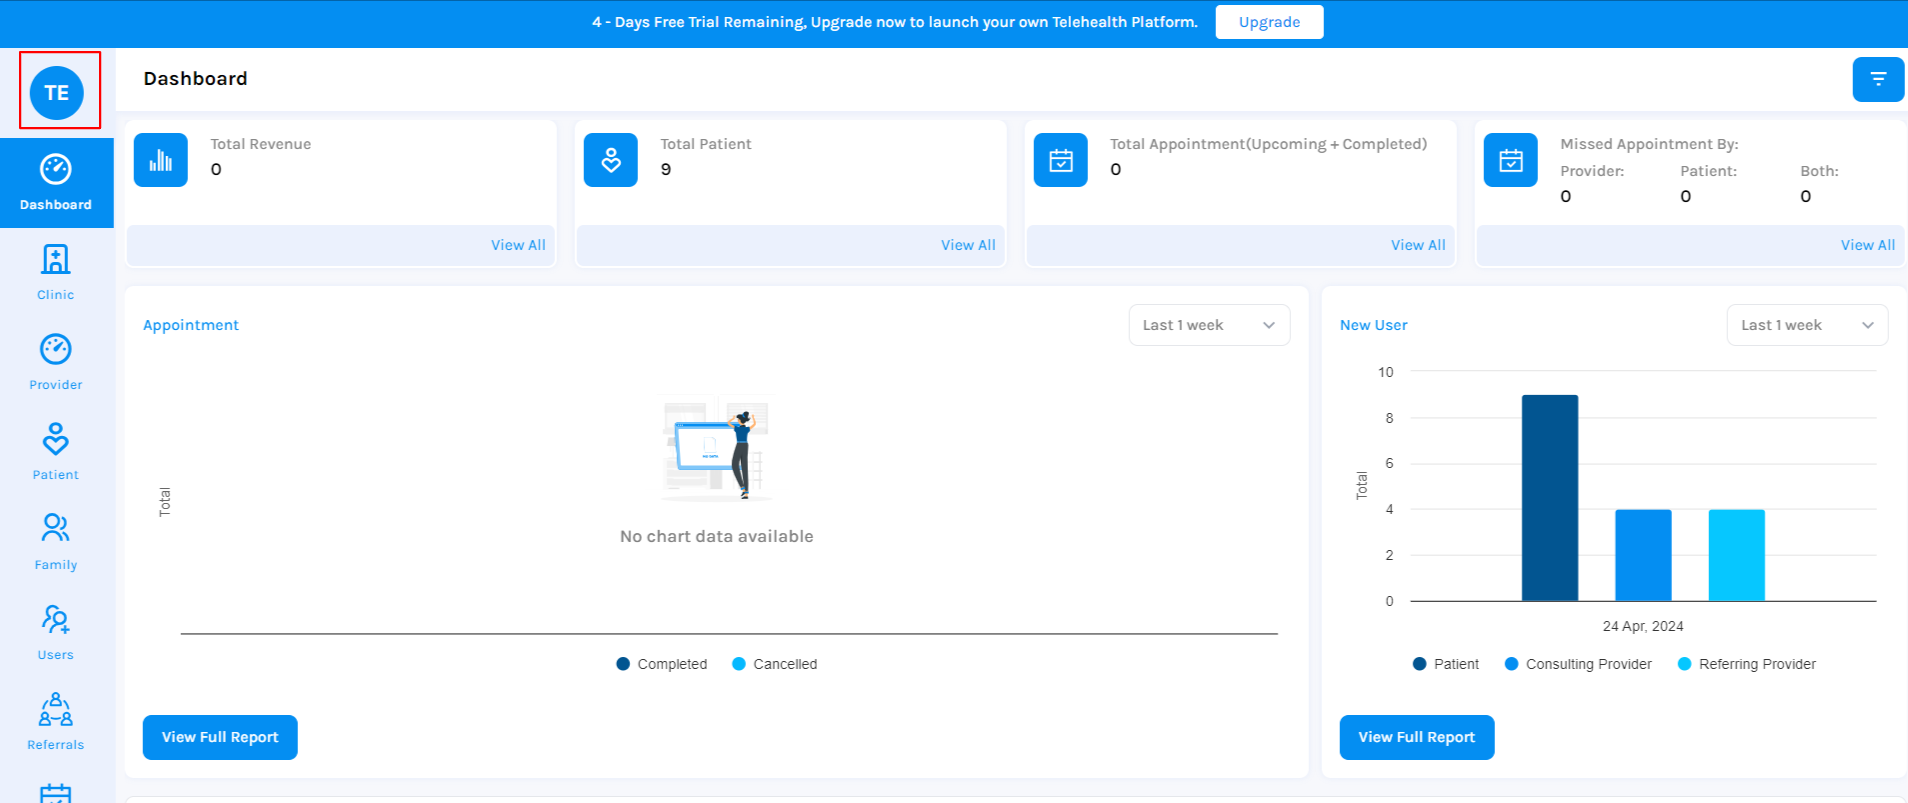The image size is (1908, 803).
Task: Click the Total Appointment calendar icon
Action: tap(1060, 160)
